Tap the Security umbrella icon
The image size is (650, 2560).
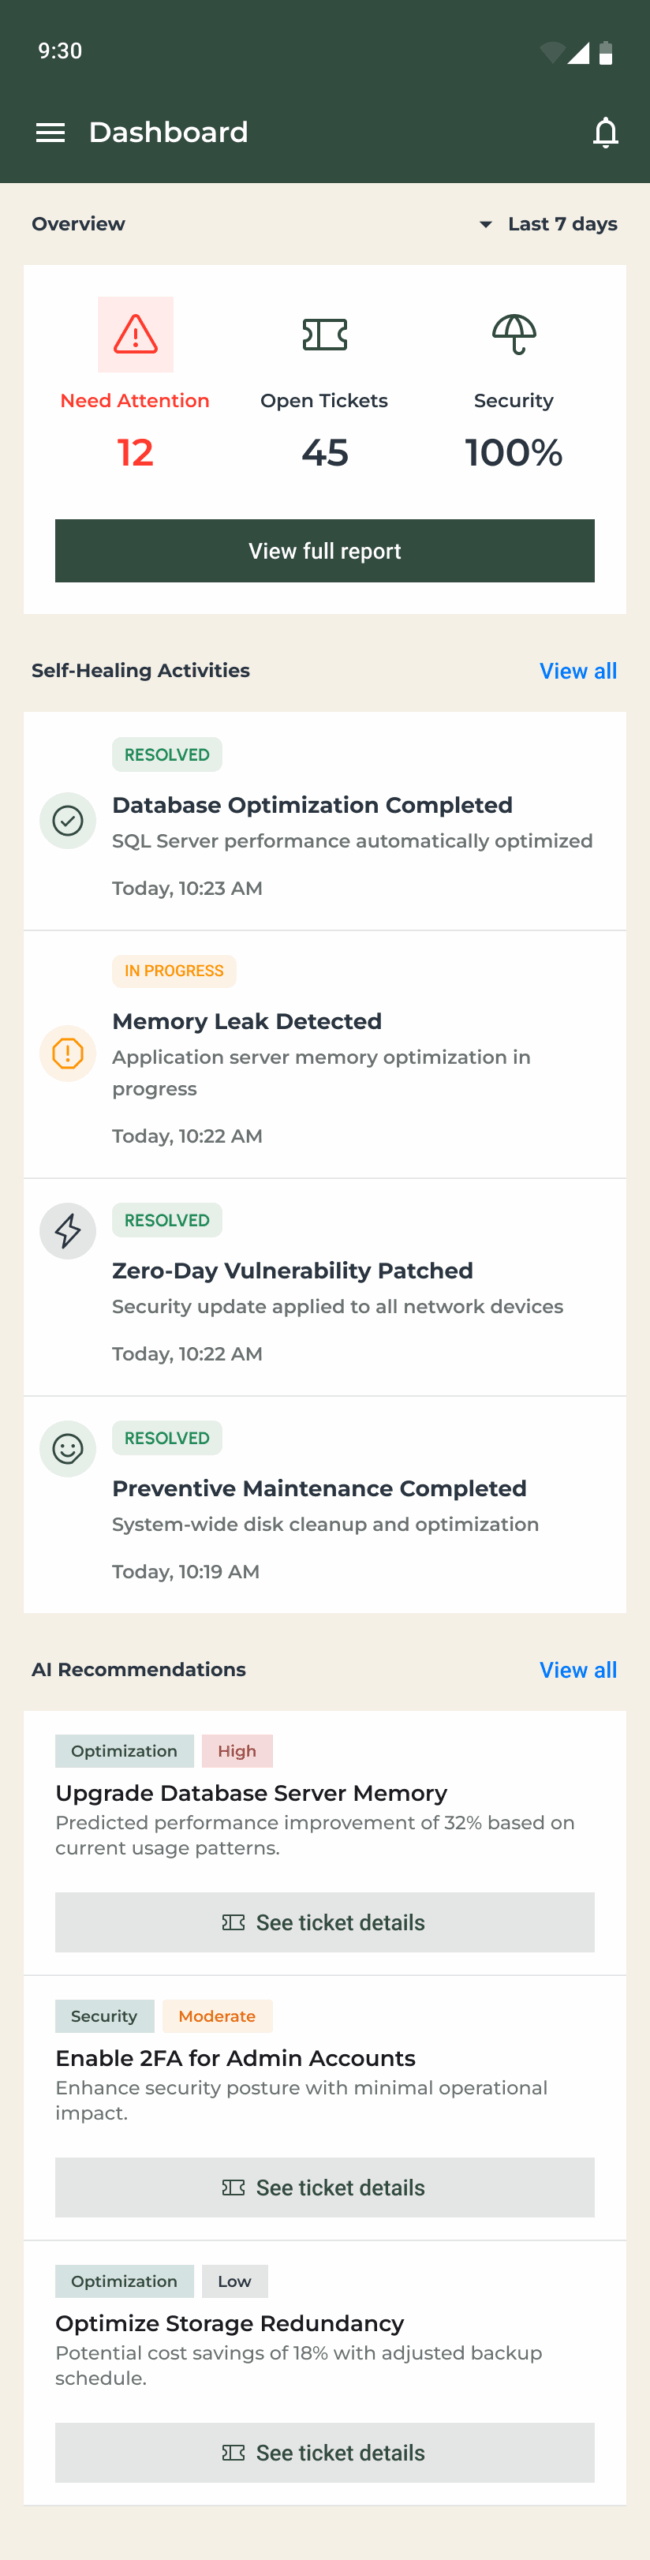pyautogui.click(x=514, y=334)
